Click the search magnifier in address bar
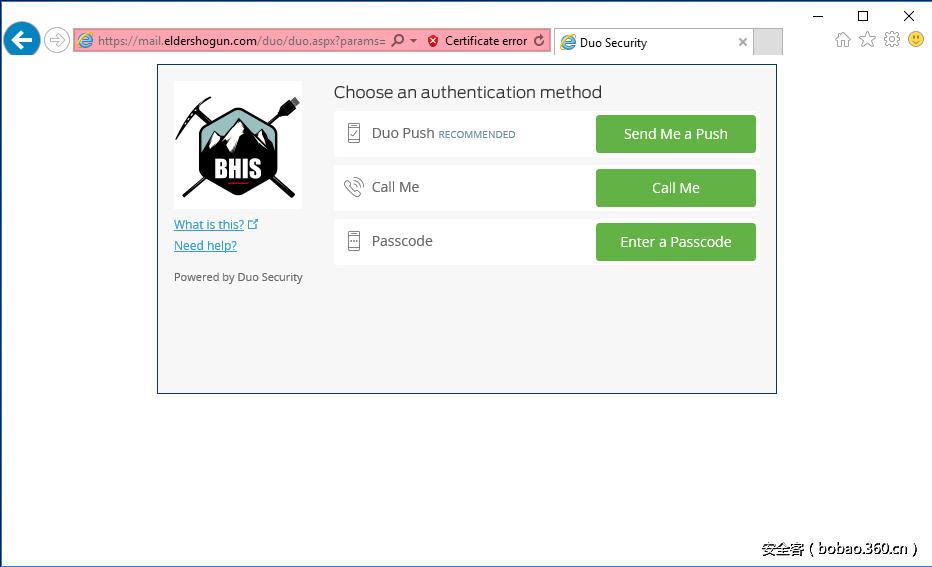932x567 pixels. pos(397,41)
